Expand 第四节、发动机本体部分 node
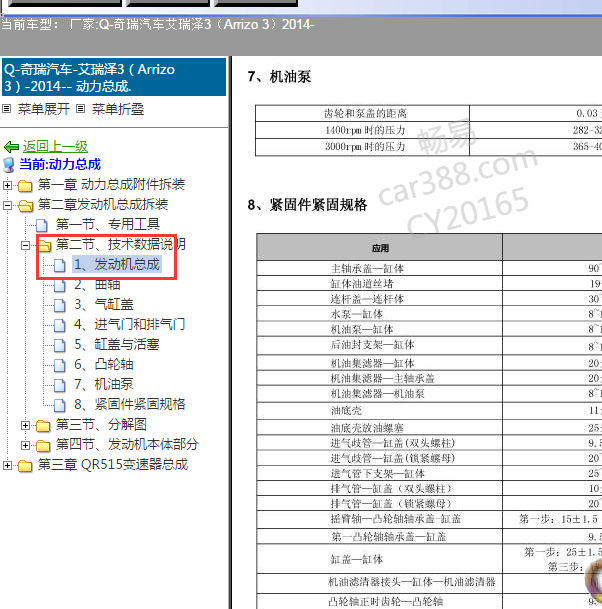The height and width of the screenshot is (609, 602). click(25, 445)
